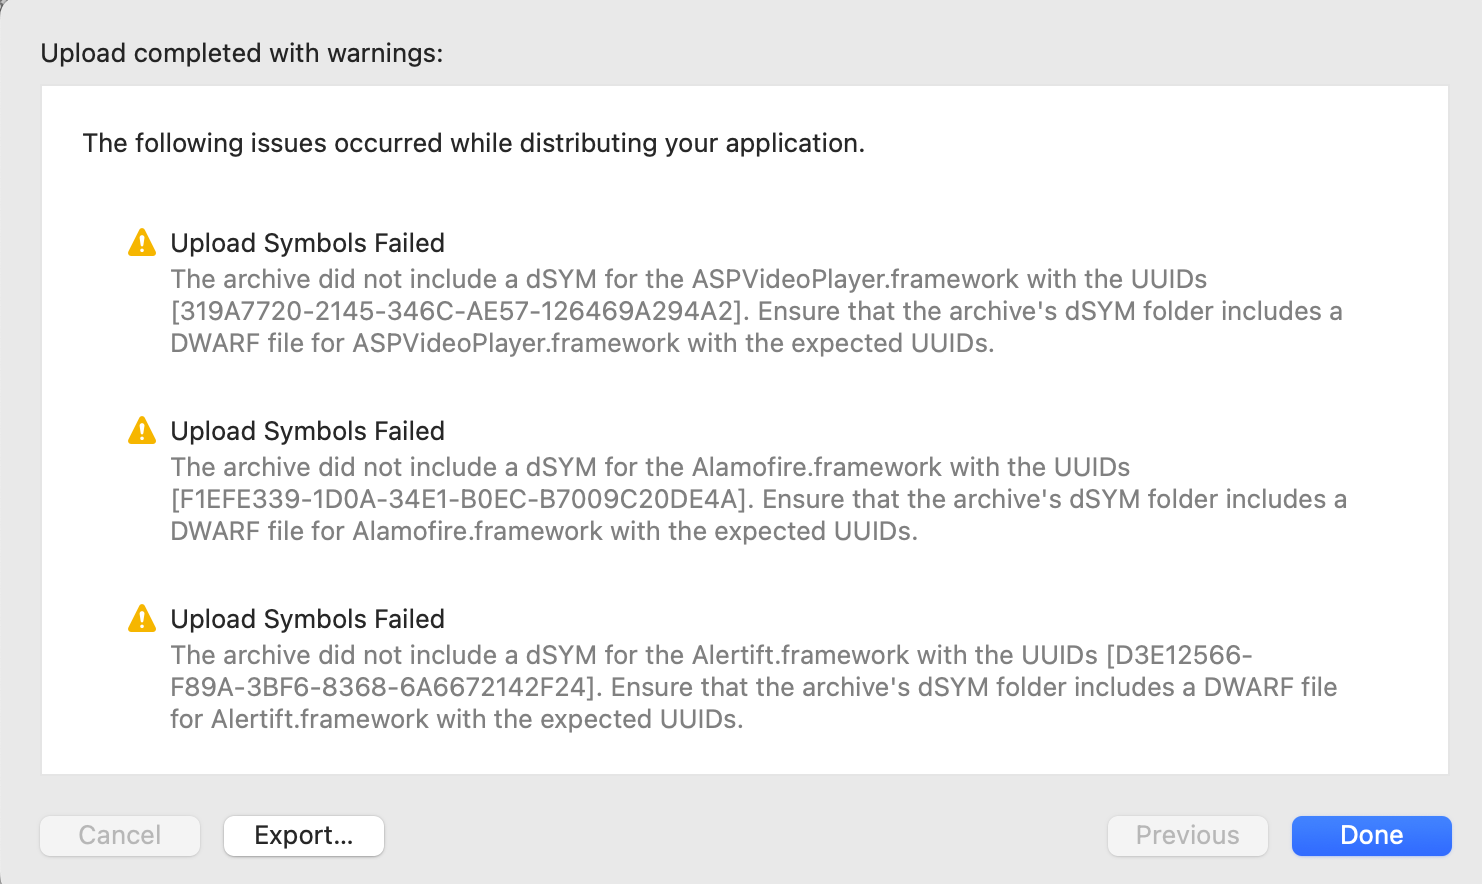Click 'The following issues occurred' intro text

(x=473, y=143)
